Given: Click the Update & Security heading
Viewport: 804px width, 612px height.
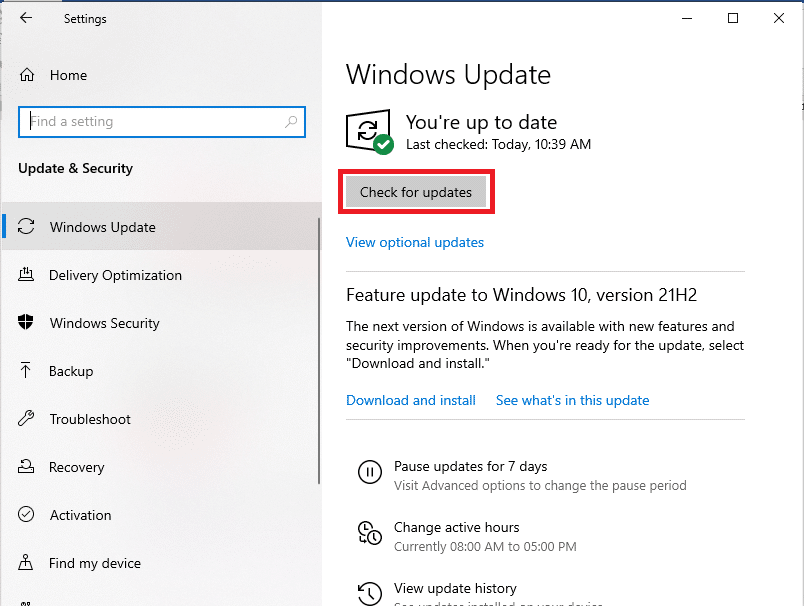Looking at the screenshot, I should point(75,169).
